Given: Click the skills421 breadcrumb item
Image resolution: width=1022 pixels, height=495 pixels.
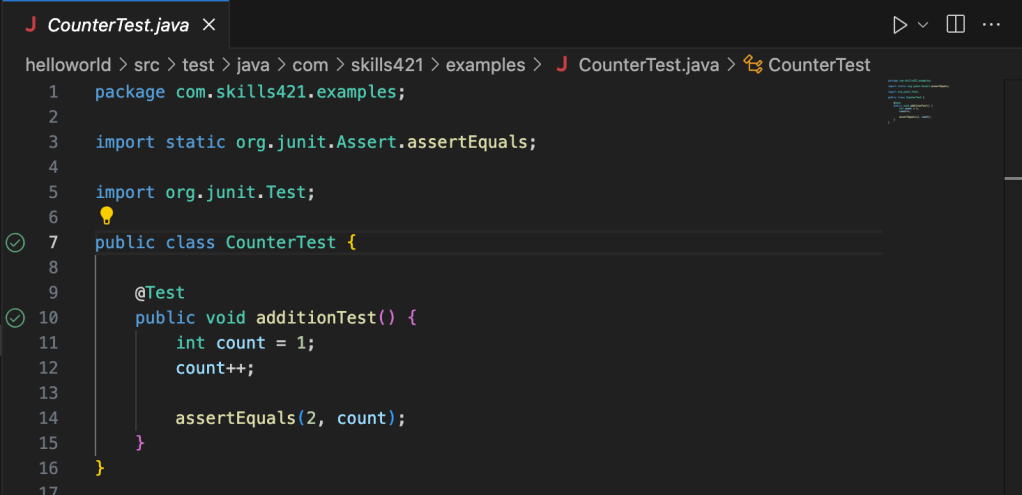Looking at the screenshot, I should (x=388, y=65).
